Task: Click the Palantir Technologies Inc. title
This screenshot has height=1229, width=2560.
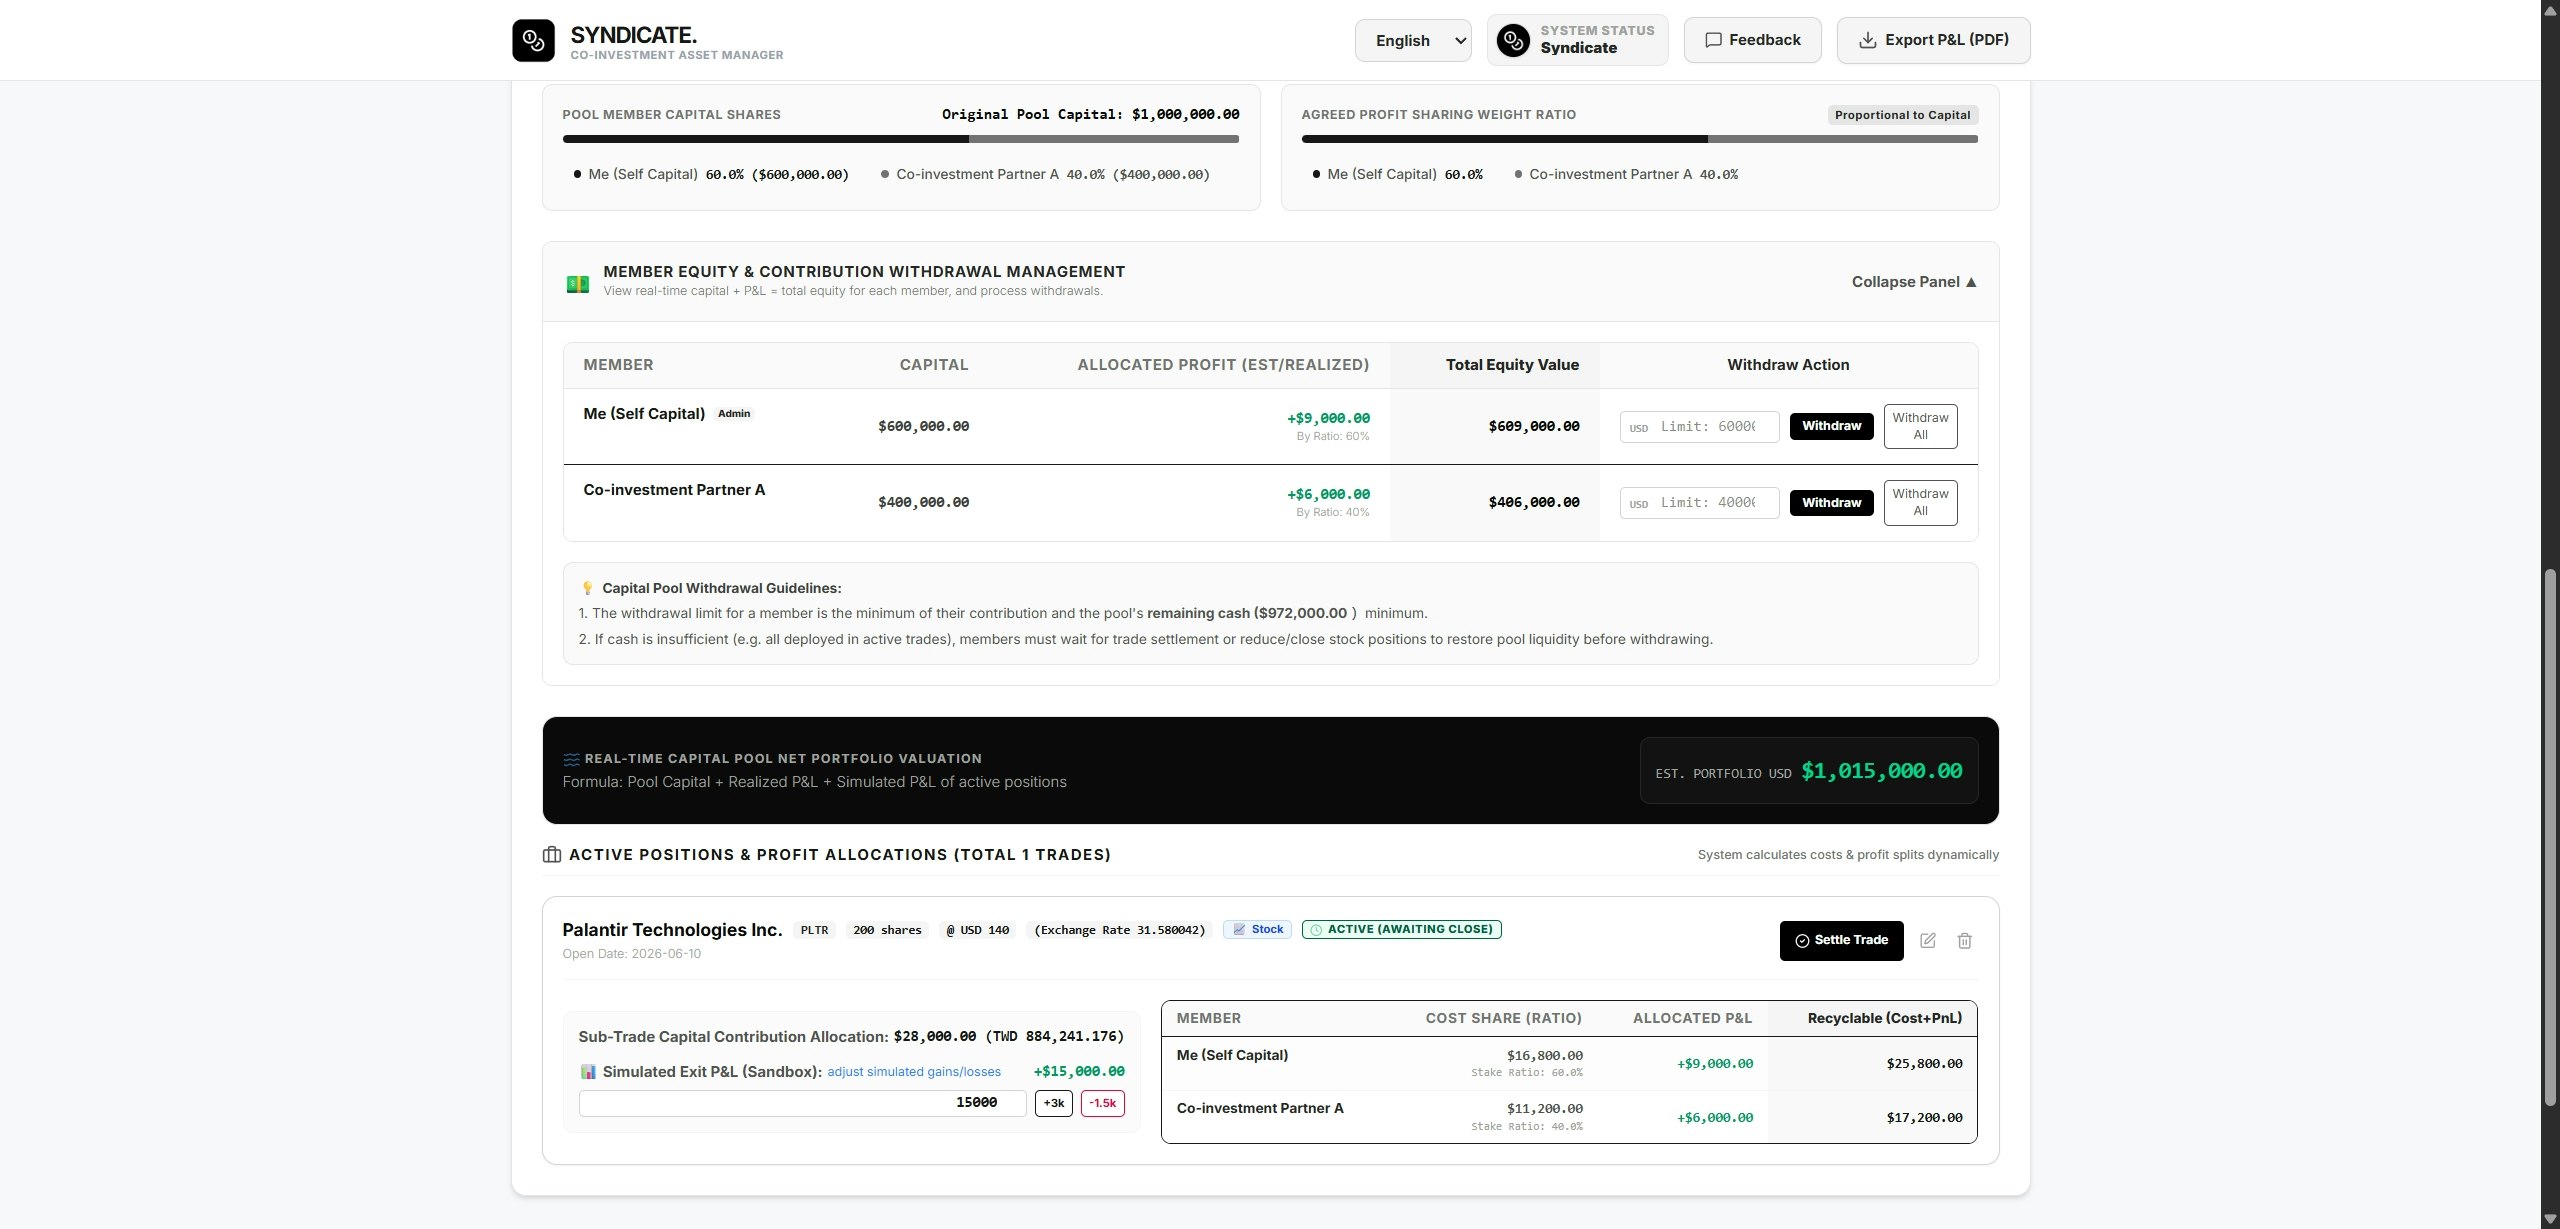Action: [672, 930]
